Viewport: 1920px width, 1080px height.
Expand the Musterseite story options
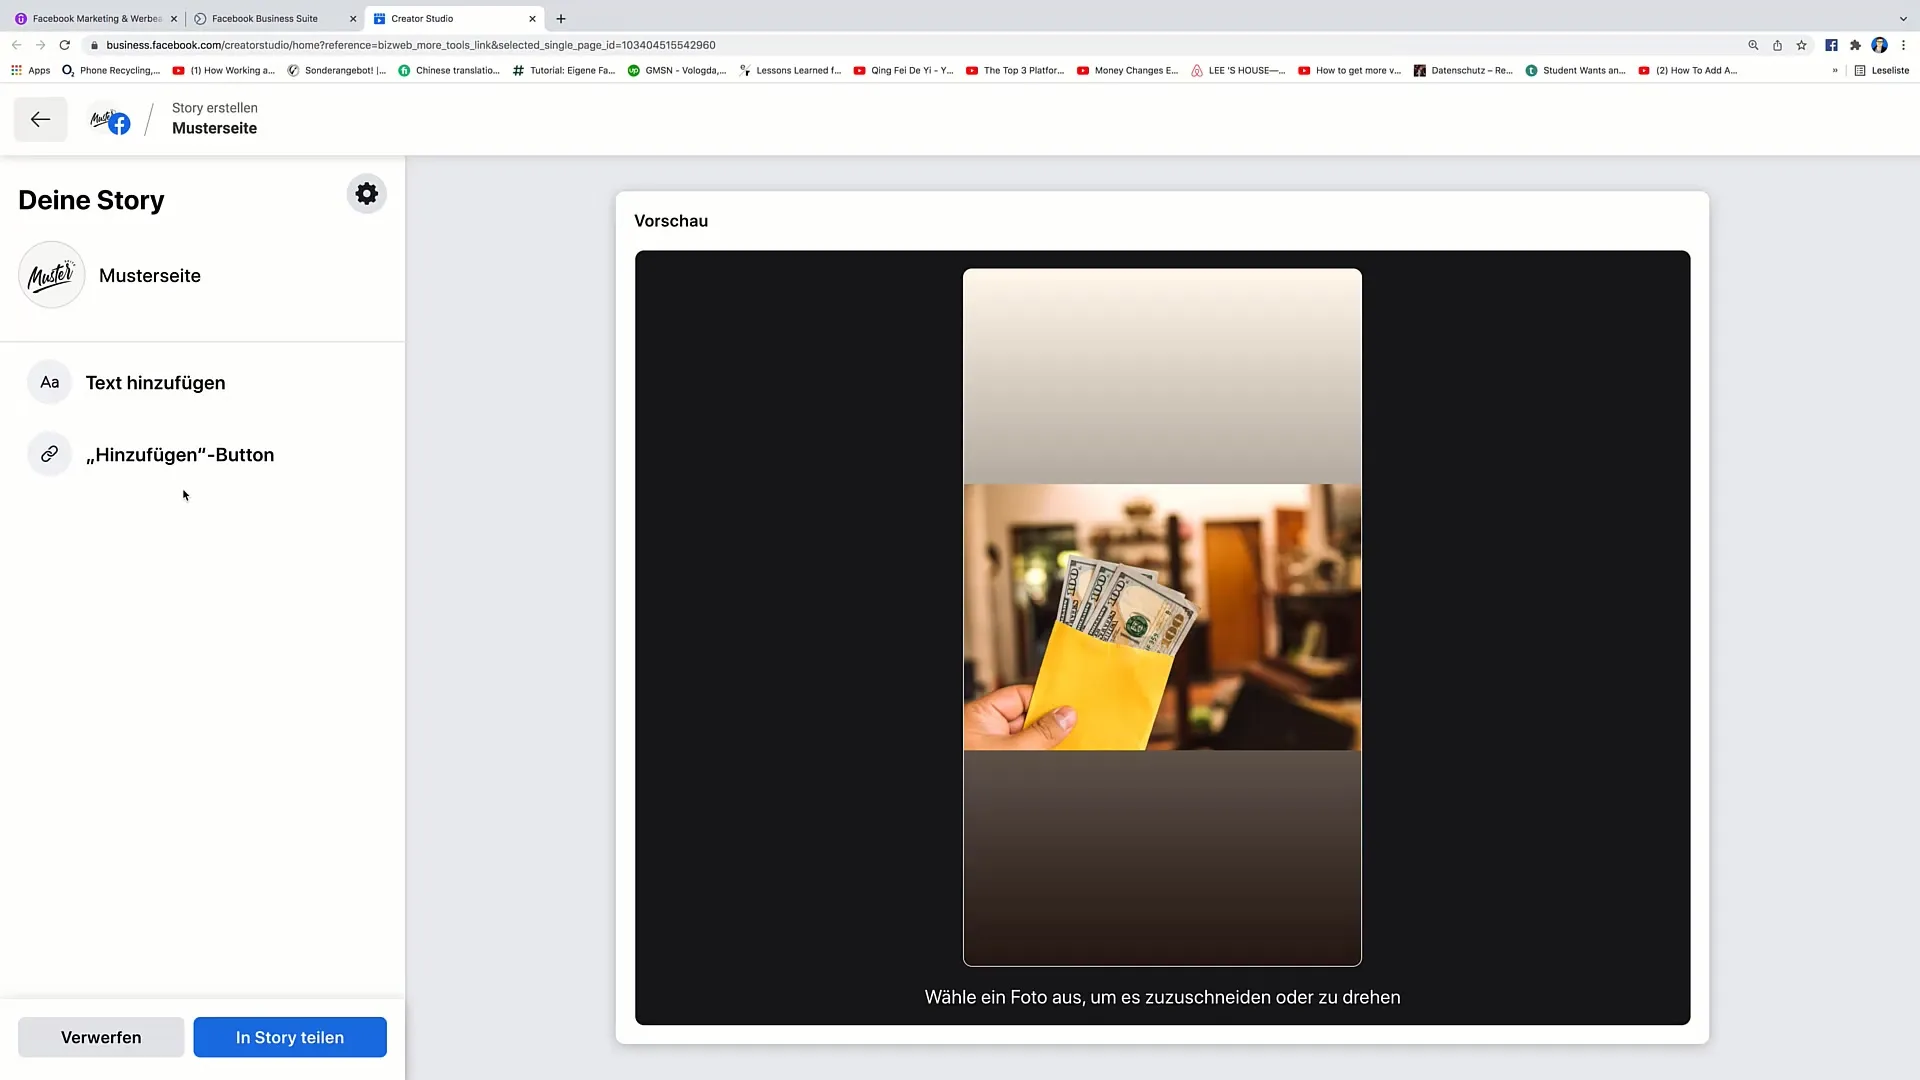click(367, 194)
